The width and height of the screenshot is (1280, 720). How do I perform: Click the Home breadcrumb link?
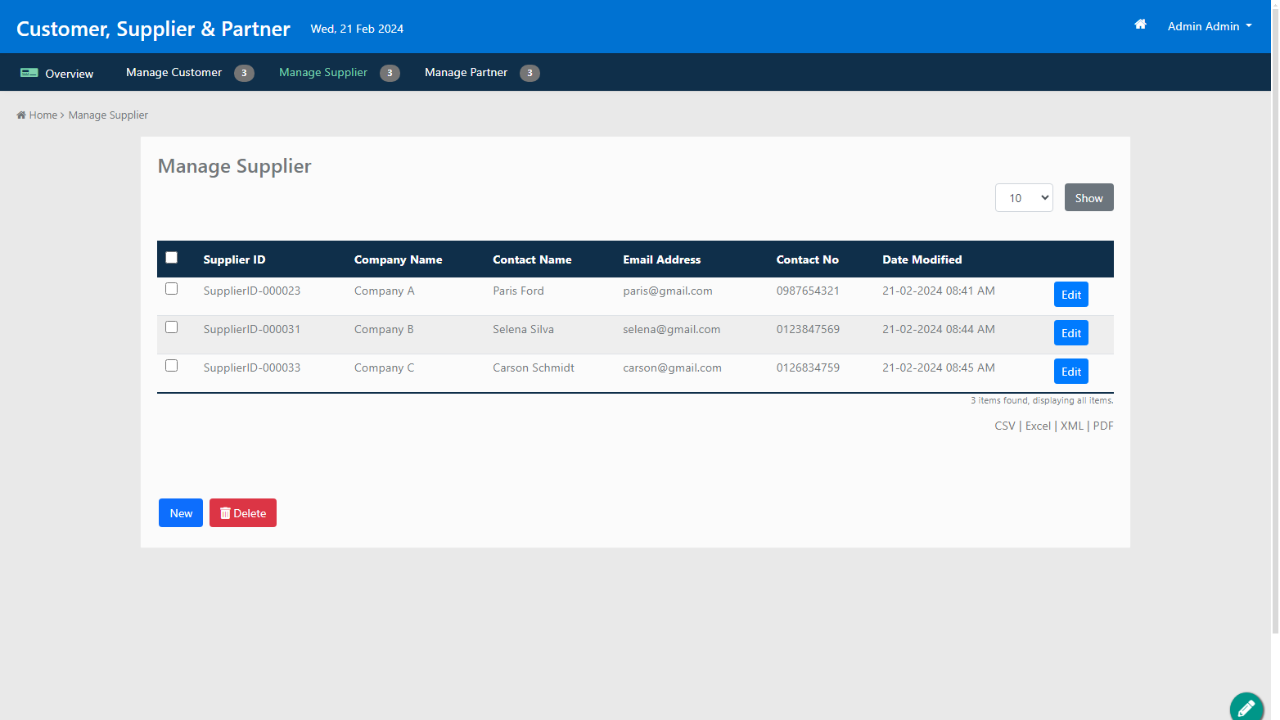point(42,115)
